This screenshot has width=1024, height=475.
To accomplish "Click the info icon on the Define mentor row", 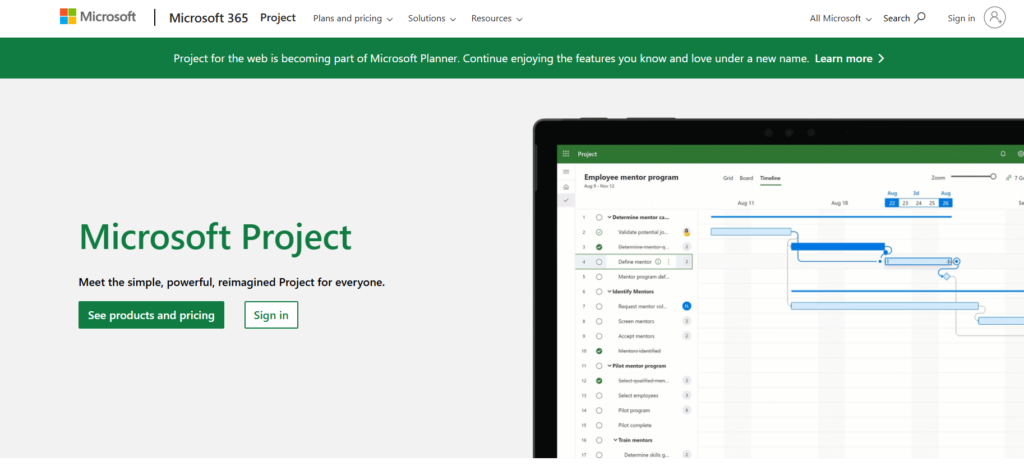I will pyautogui.click(x=658, y=261).
